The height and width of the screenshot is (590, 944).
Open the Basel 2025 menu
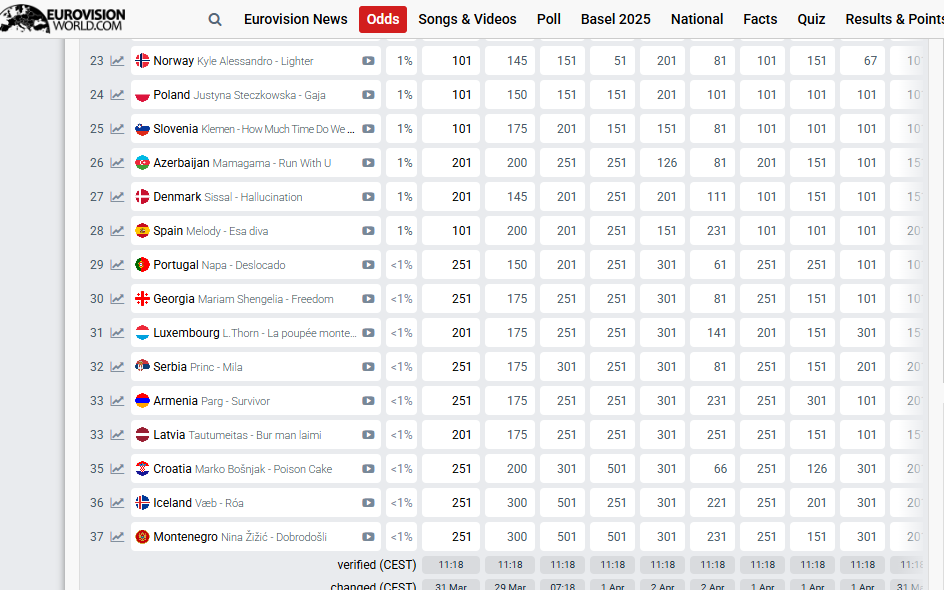[x=615, y=19]
